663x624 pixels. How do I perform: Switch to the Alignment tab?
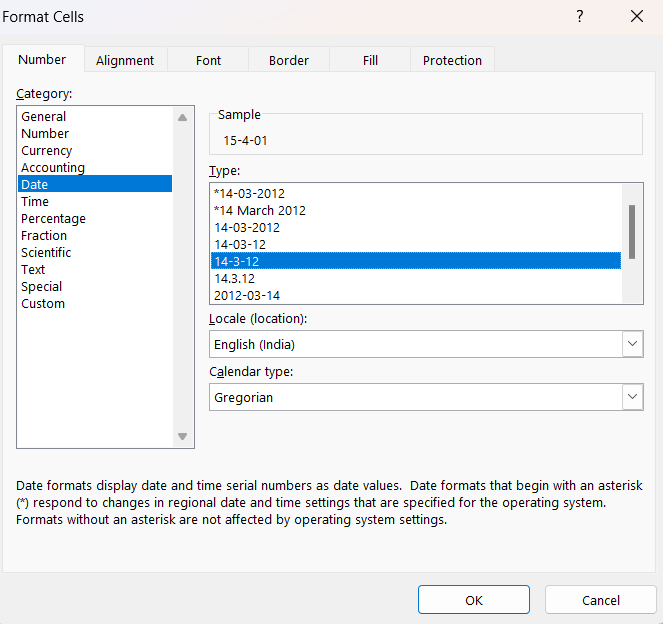point(125,60)
